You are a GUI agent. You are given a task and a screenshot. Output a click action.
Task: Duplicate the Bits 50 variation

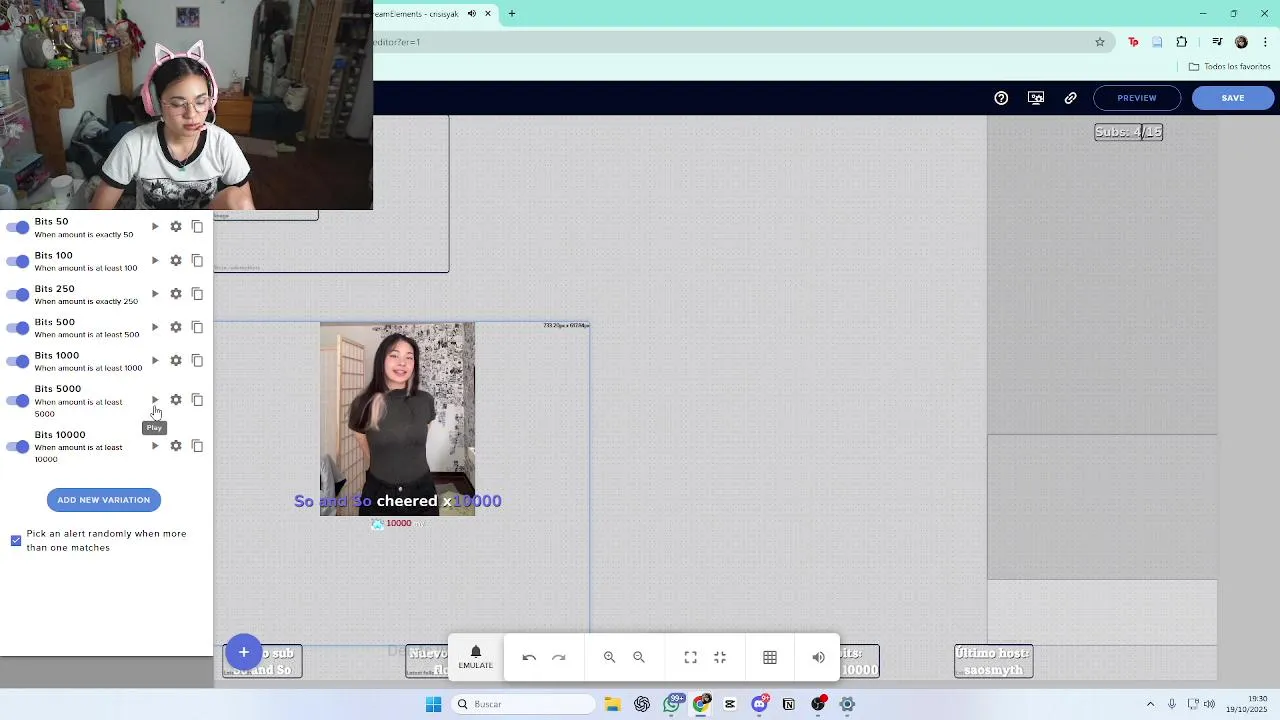coord(197,227)
